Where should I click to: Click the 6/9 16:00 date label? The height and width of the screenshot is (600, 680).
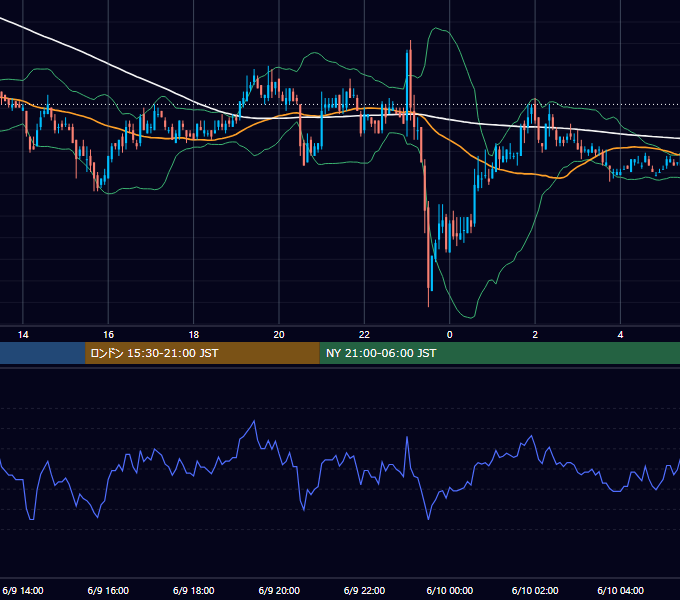[x=108, y=591]
